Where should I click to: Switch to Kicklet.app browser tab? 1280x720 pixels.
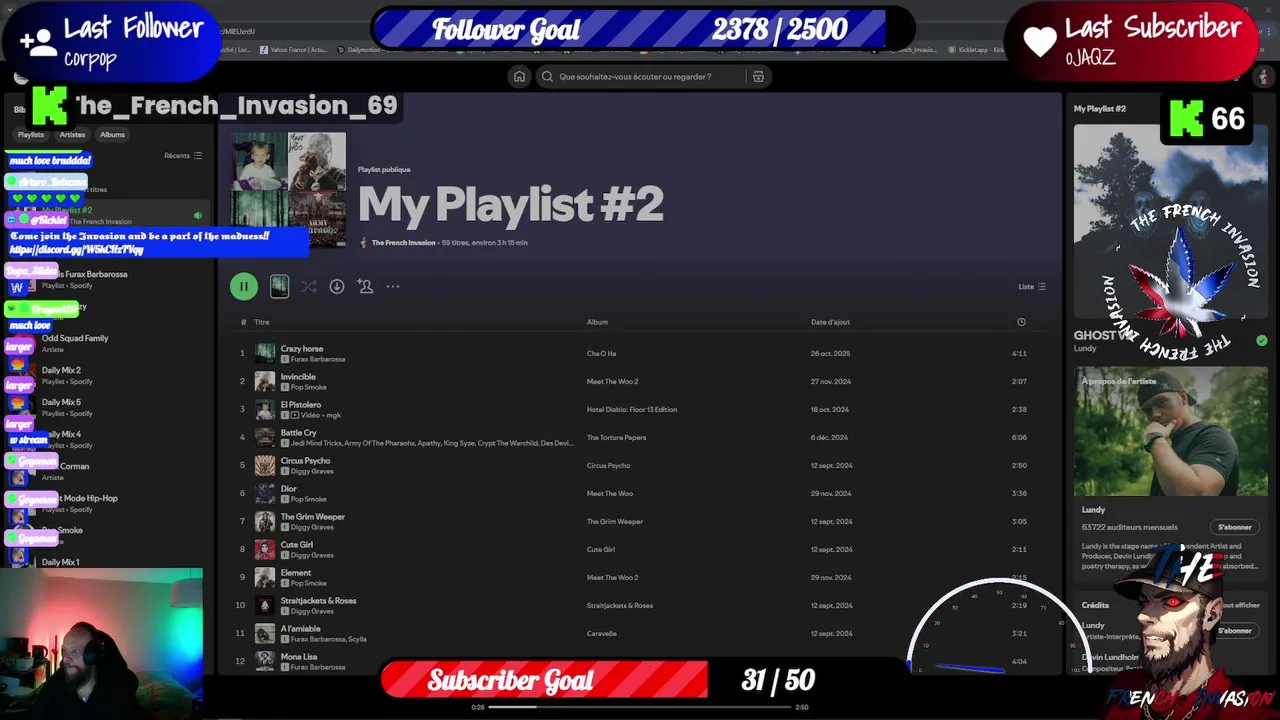click(976, 49)
